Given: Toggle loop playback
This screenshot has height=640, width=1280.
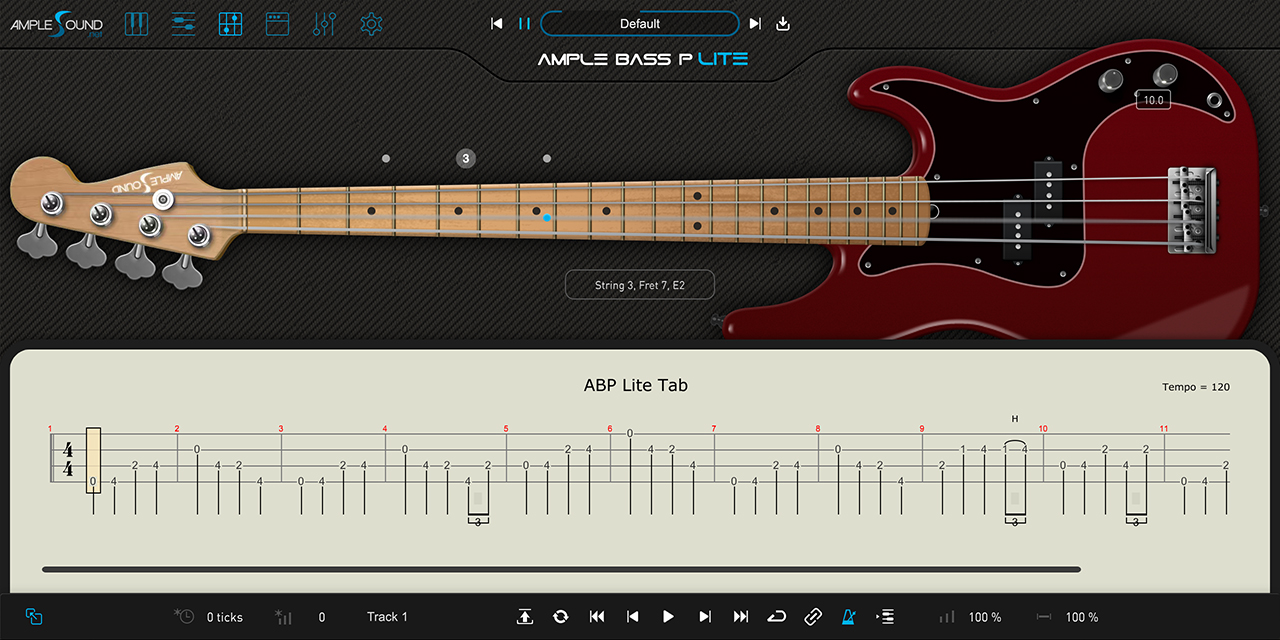Looking at the screenshot, I should click(x=777, y=617).
